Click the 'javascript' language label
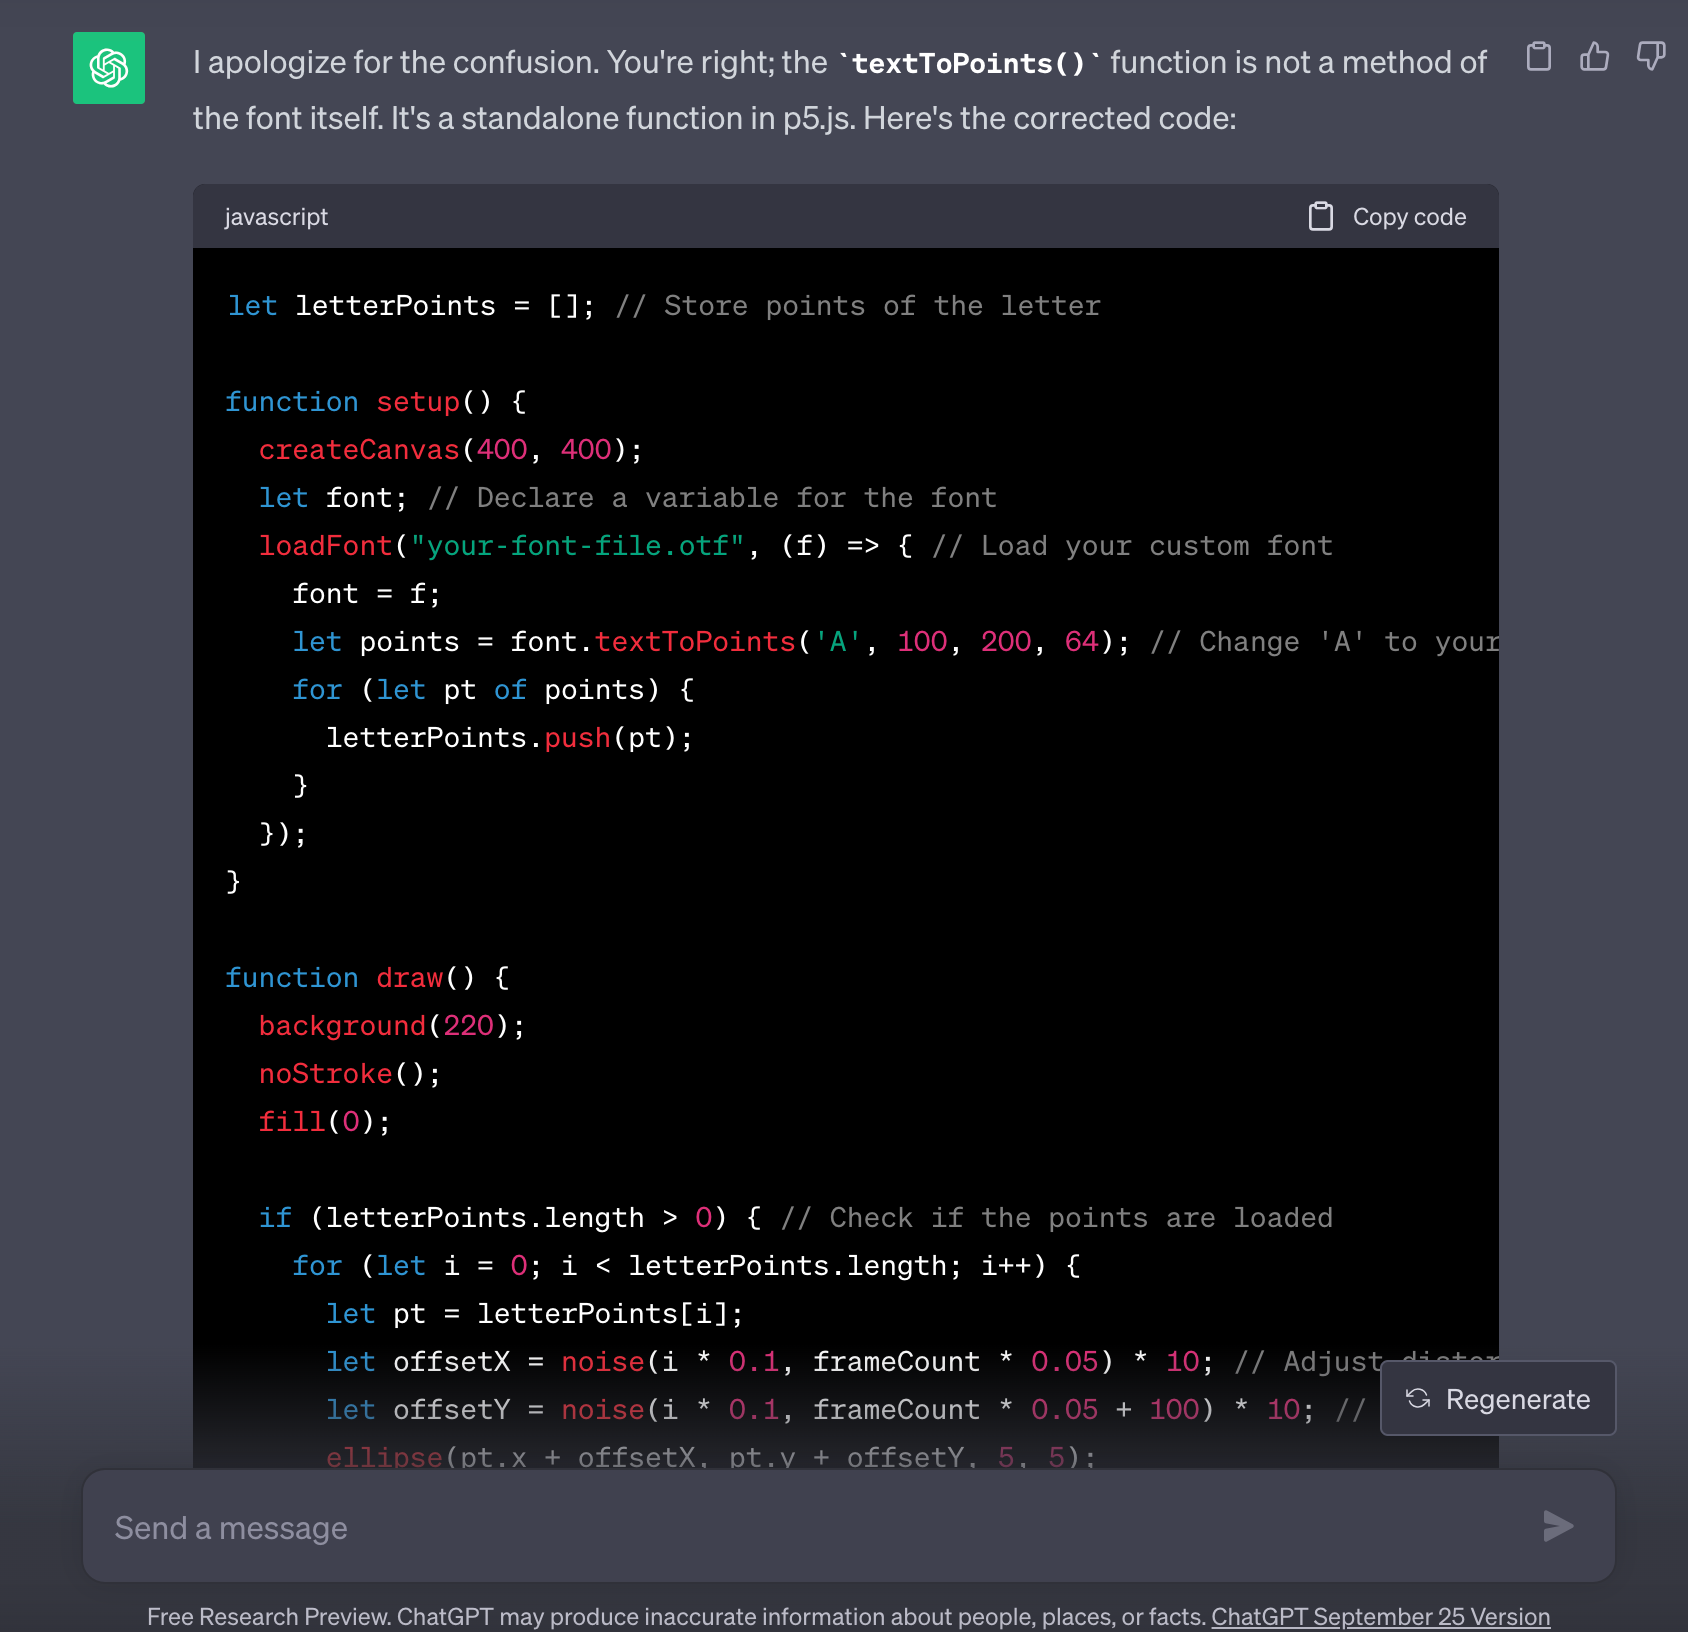 [x=276, y=217]
